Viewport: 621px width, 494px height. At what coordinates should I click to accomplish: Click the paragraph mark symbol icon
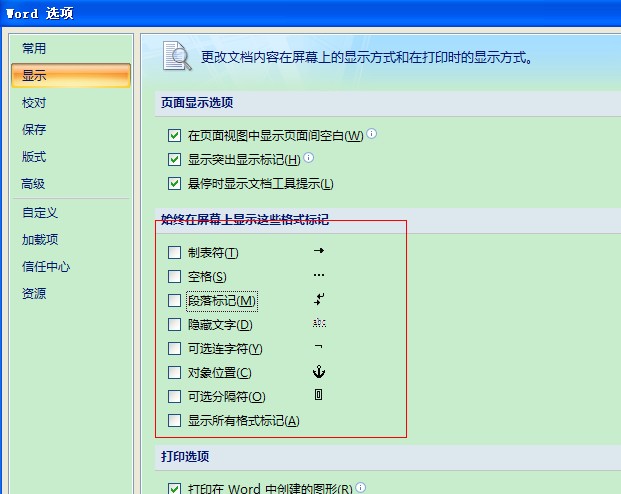[319, 299]
